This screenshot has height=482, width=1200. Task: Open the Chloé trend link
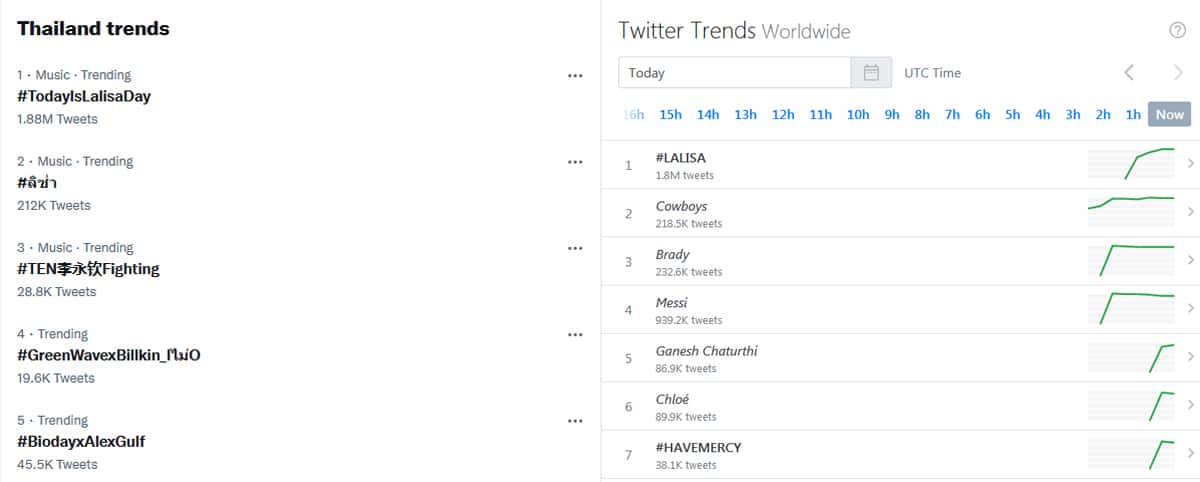click(x=673, y=399)
